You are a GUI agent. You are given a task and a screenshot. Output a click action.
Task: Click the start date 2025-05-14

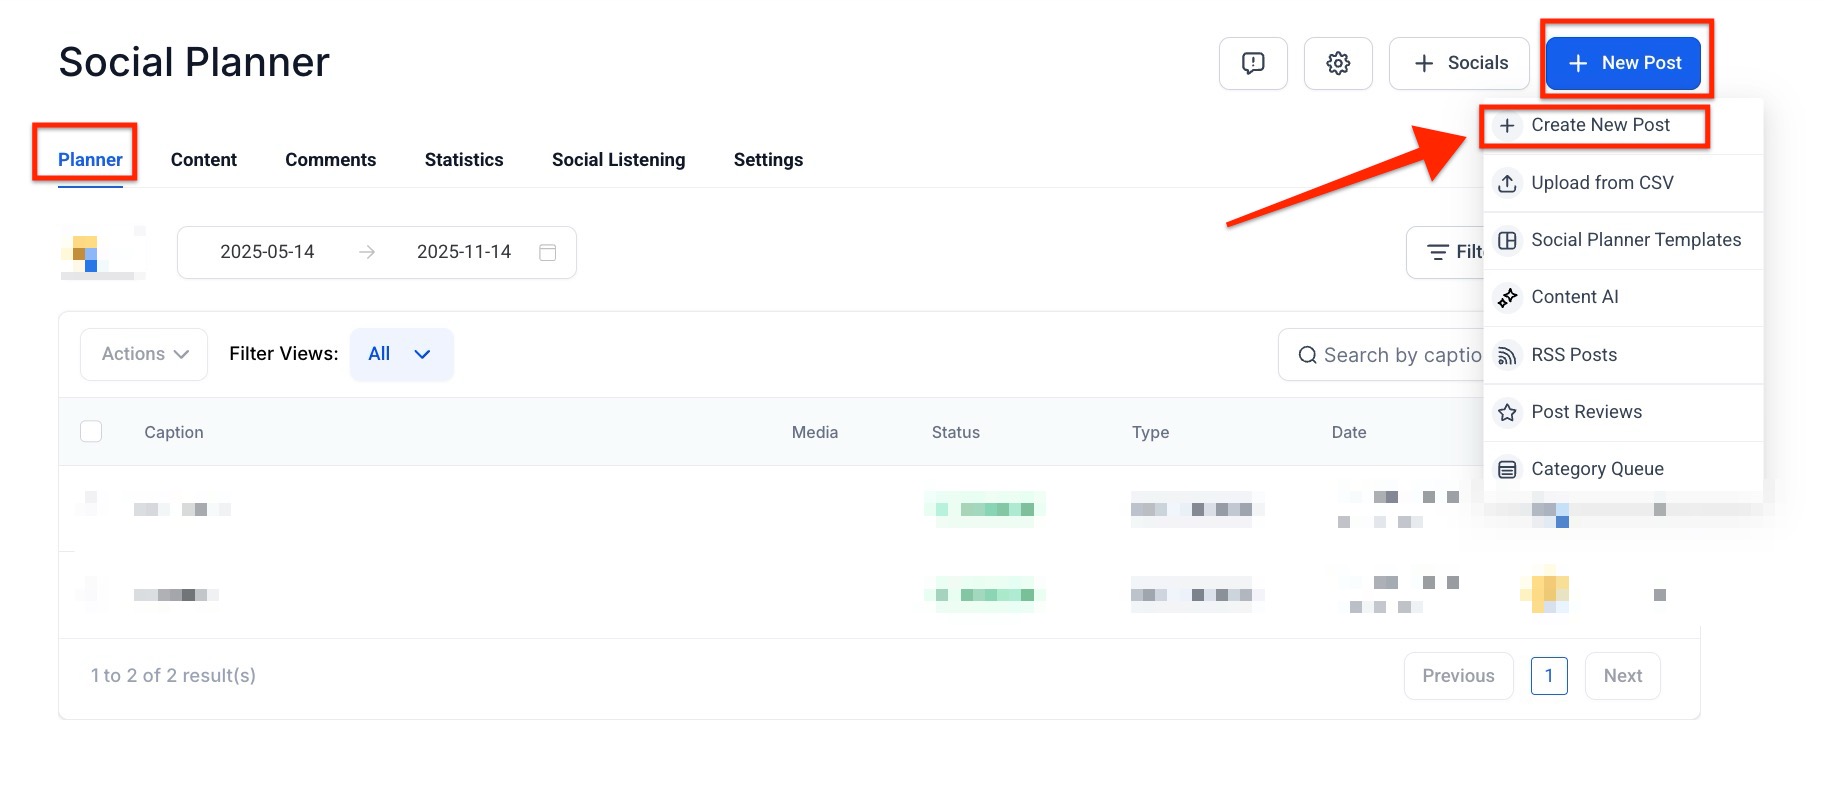coord(267,252)
